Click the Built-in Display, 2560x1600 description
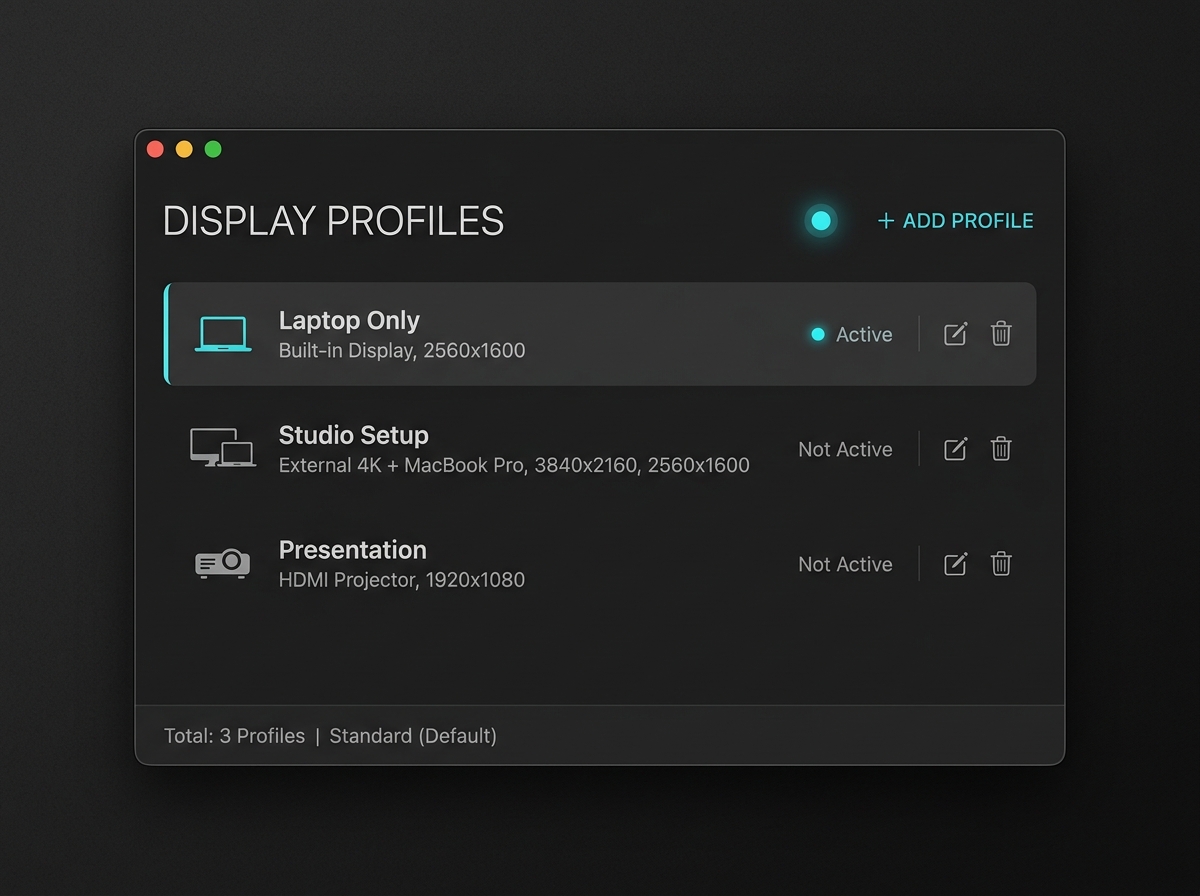 [x=402, y=351]
